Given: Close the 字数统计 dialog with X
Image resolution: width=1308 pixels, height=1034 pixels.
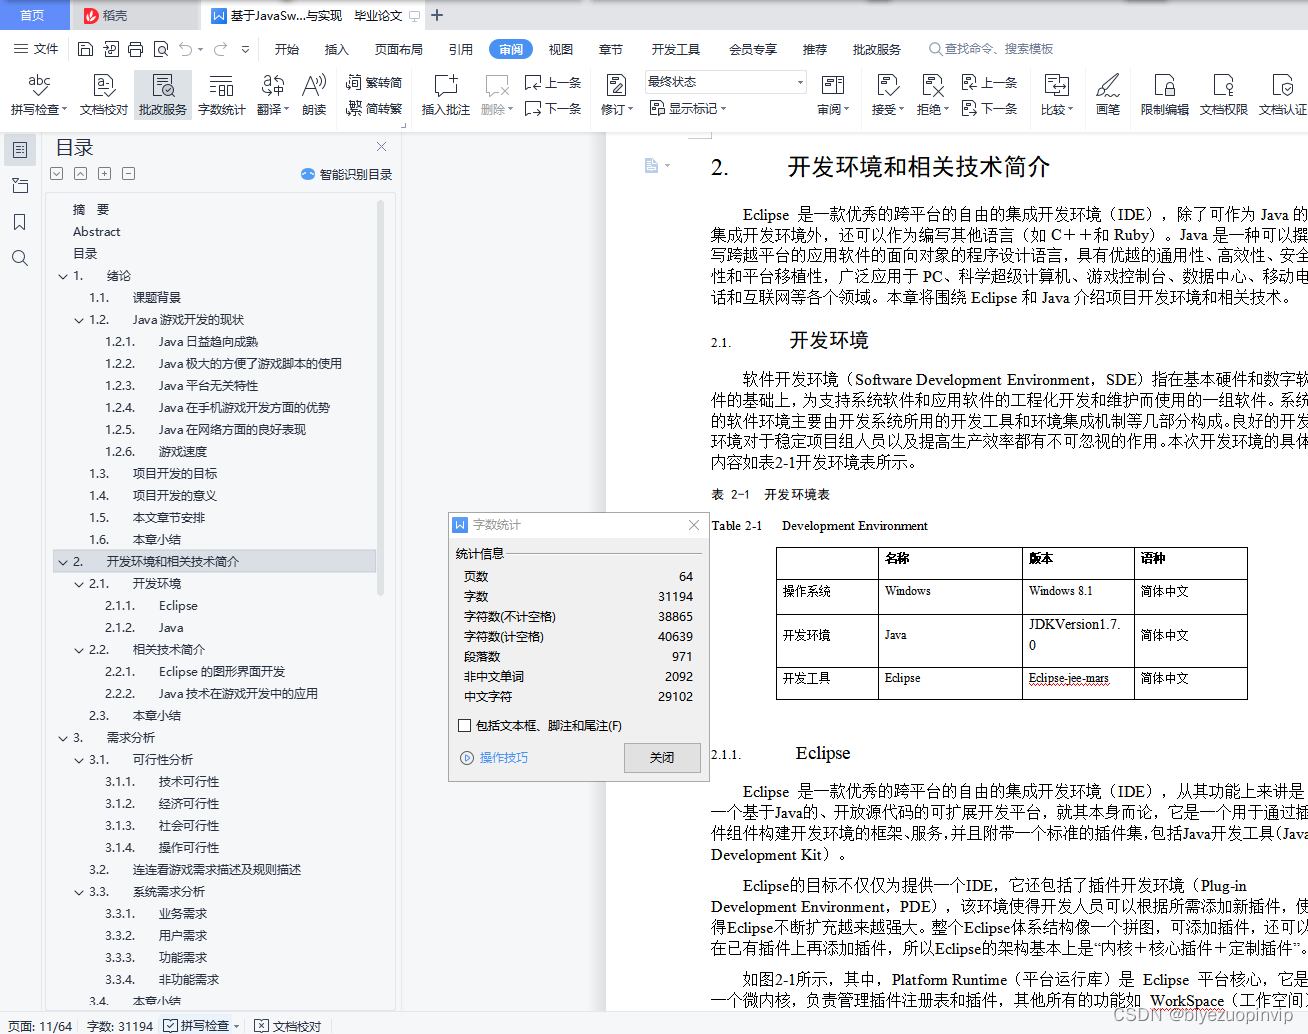Looking at the screenshot, I should (693, 525).
